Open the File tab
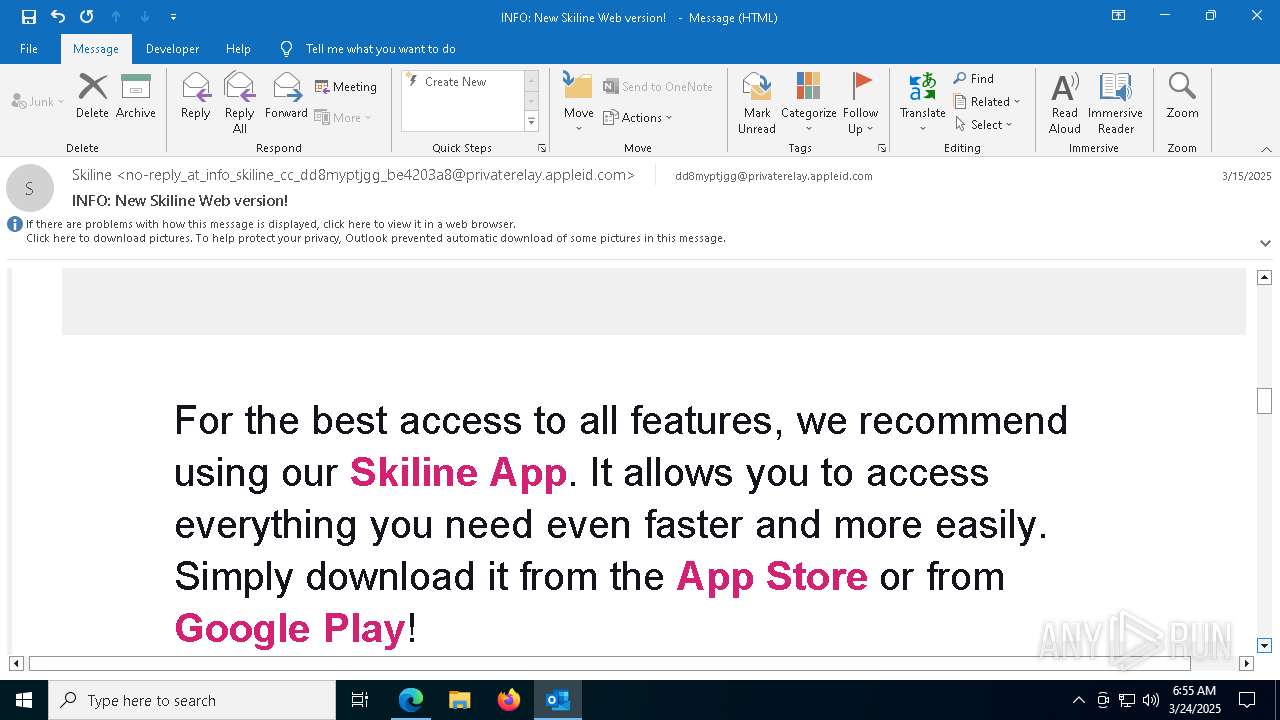This screenshot has width=1280, height=720. click(x=29, y=48)
